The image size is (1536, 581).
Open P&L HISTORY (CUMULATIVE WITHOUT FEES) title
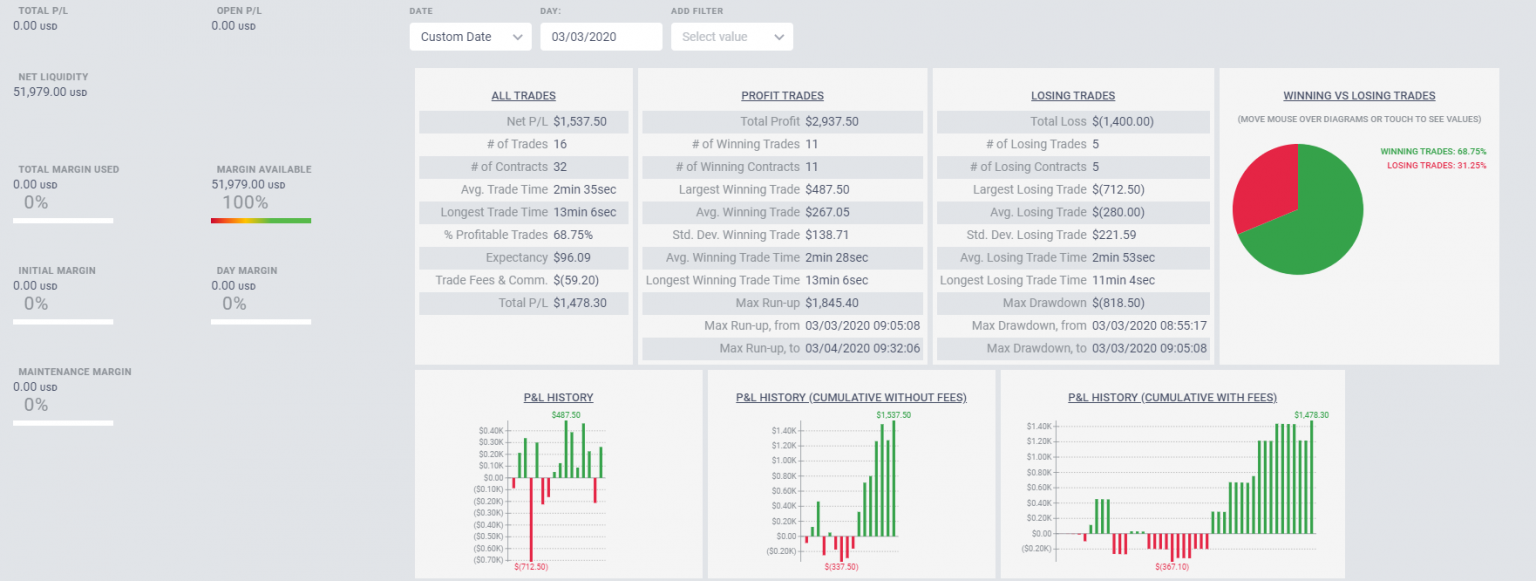point(851,398)
